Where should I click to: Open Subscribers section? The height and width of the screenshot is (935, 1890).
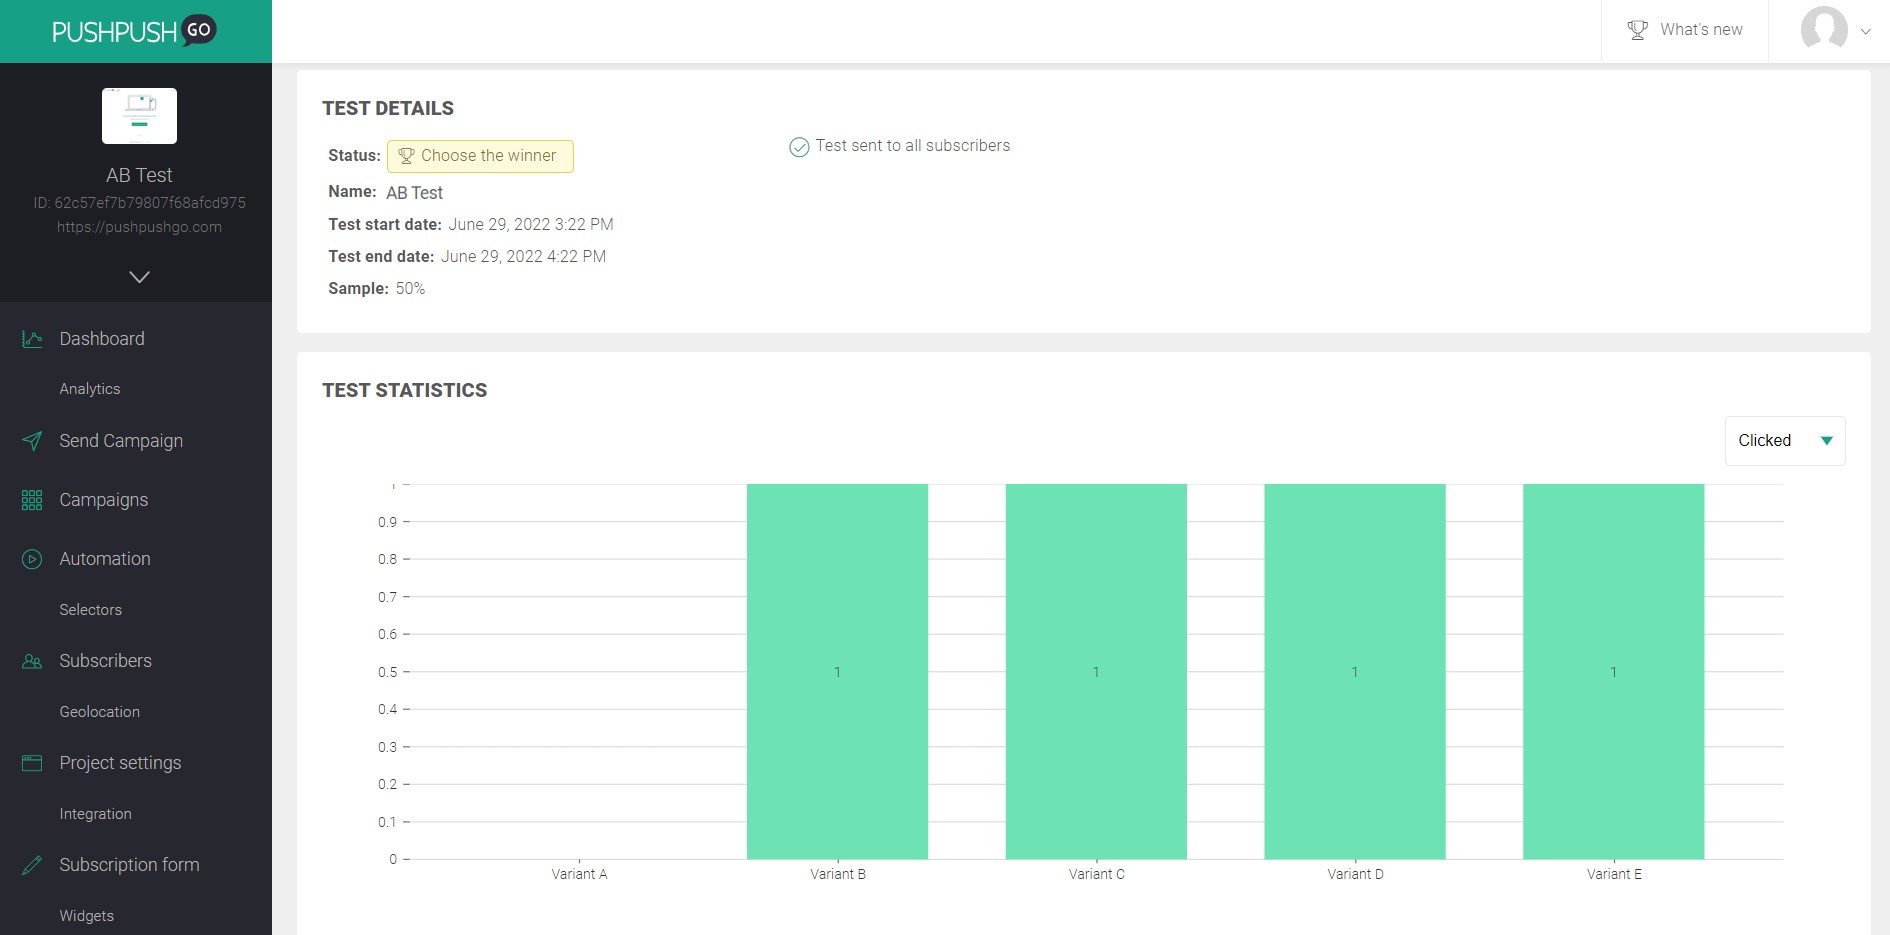click(x=106, y=661)
